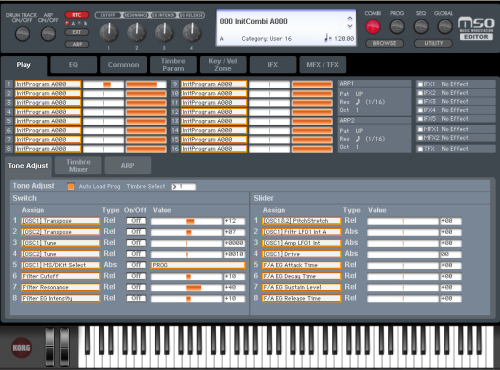Click the down arrow in the combi display
500x370 pixels.
click(x=350, y=26)
